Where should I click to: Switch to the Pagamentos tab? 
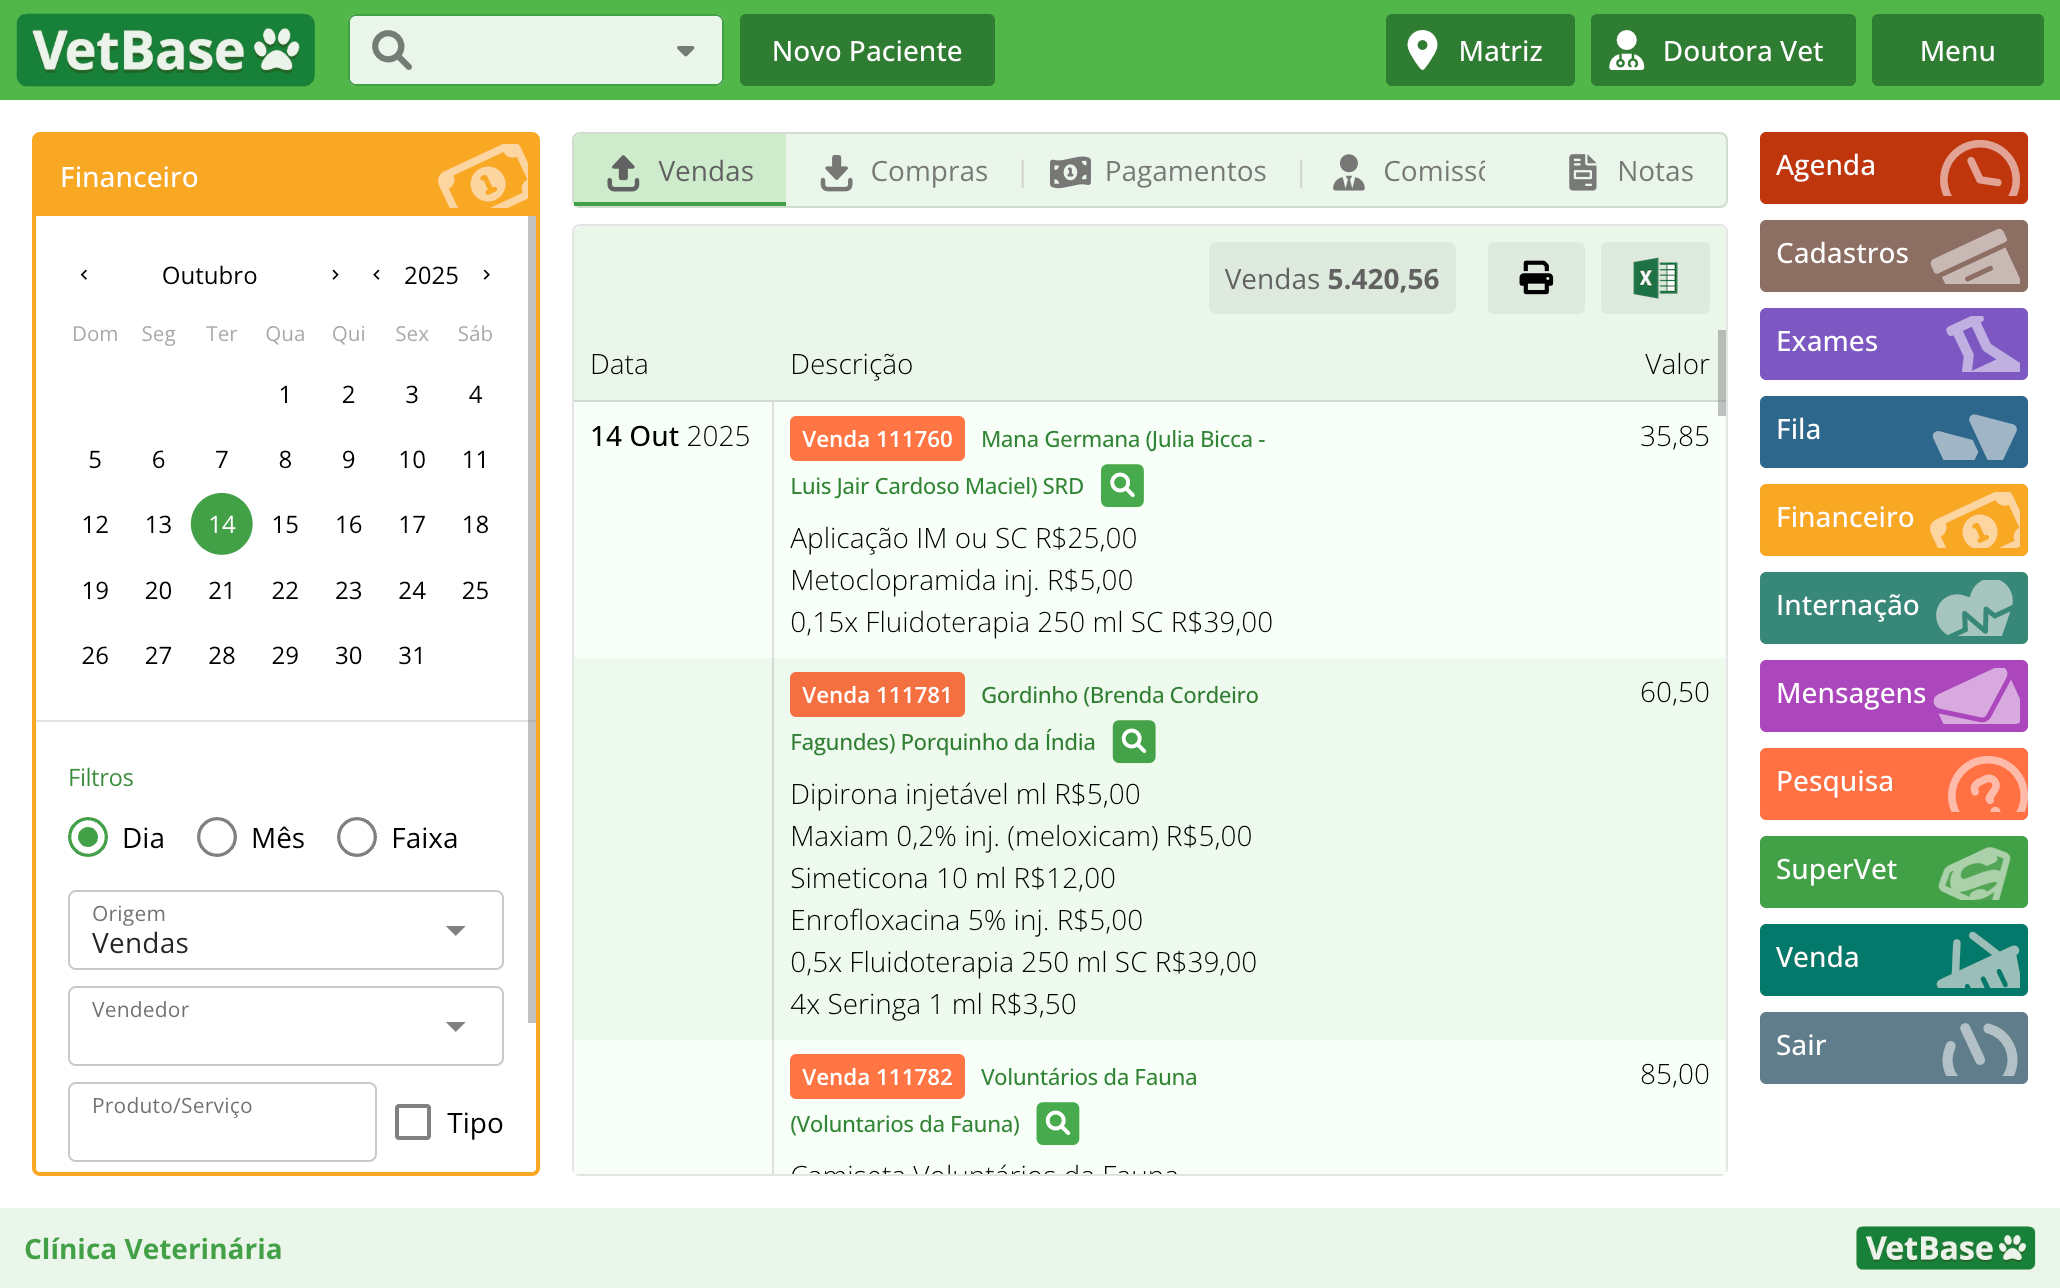point(1159,171)
